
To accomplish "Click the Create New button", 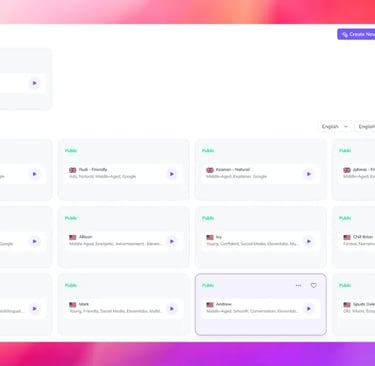I will point(356,34).
